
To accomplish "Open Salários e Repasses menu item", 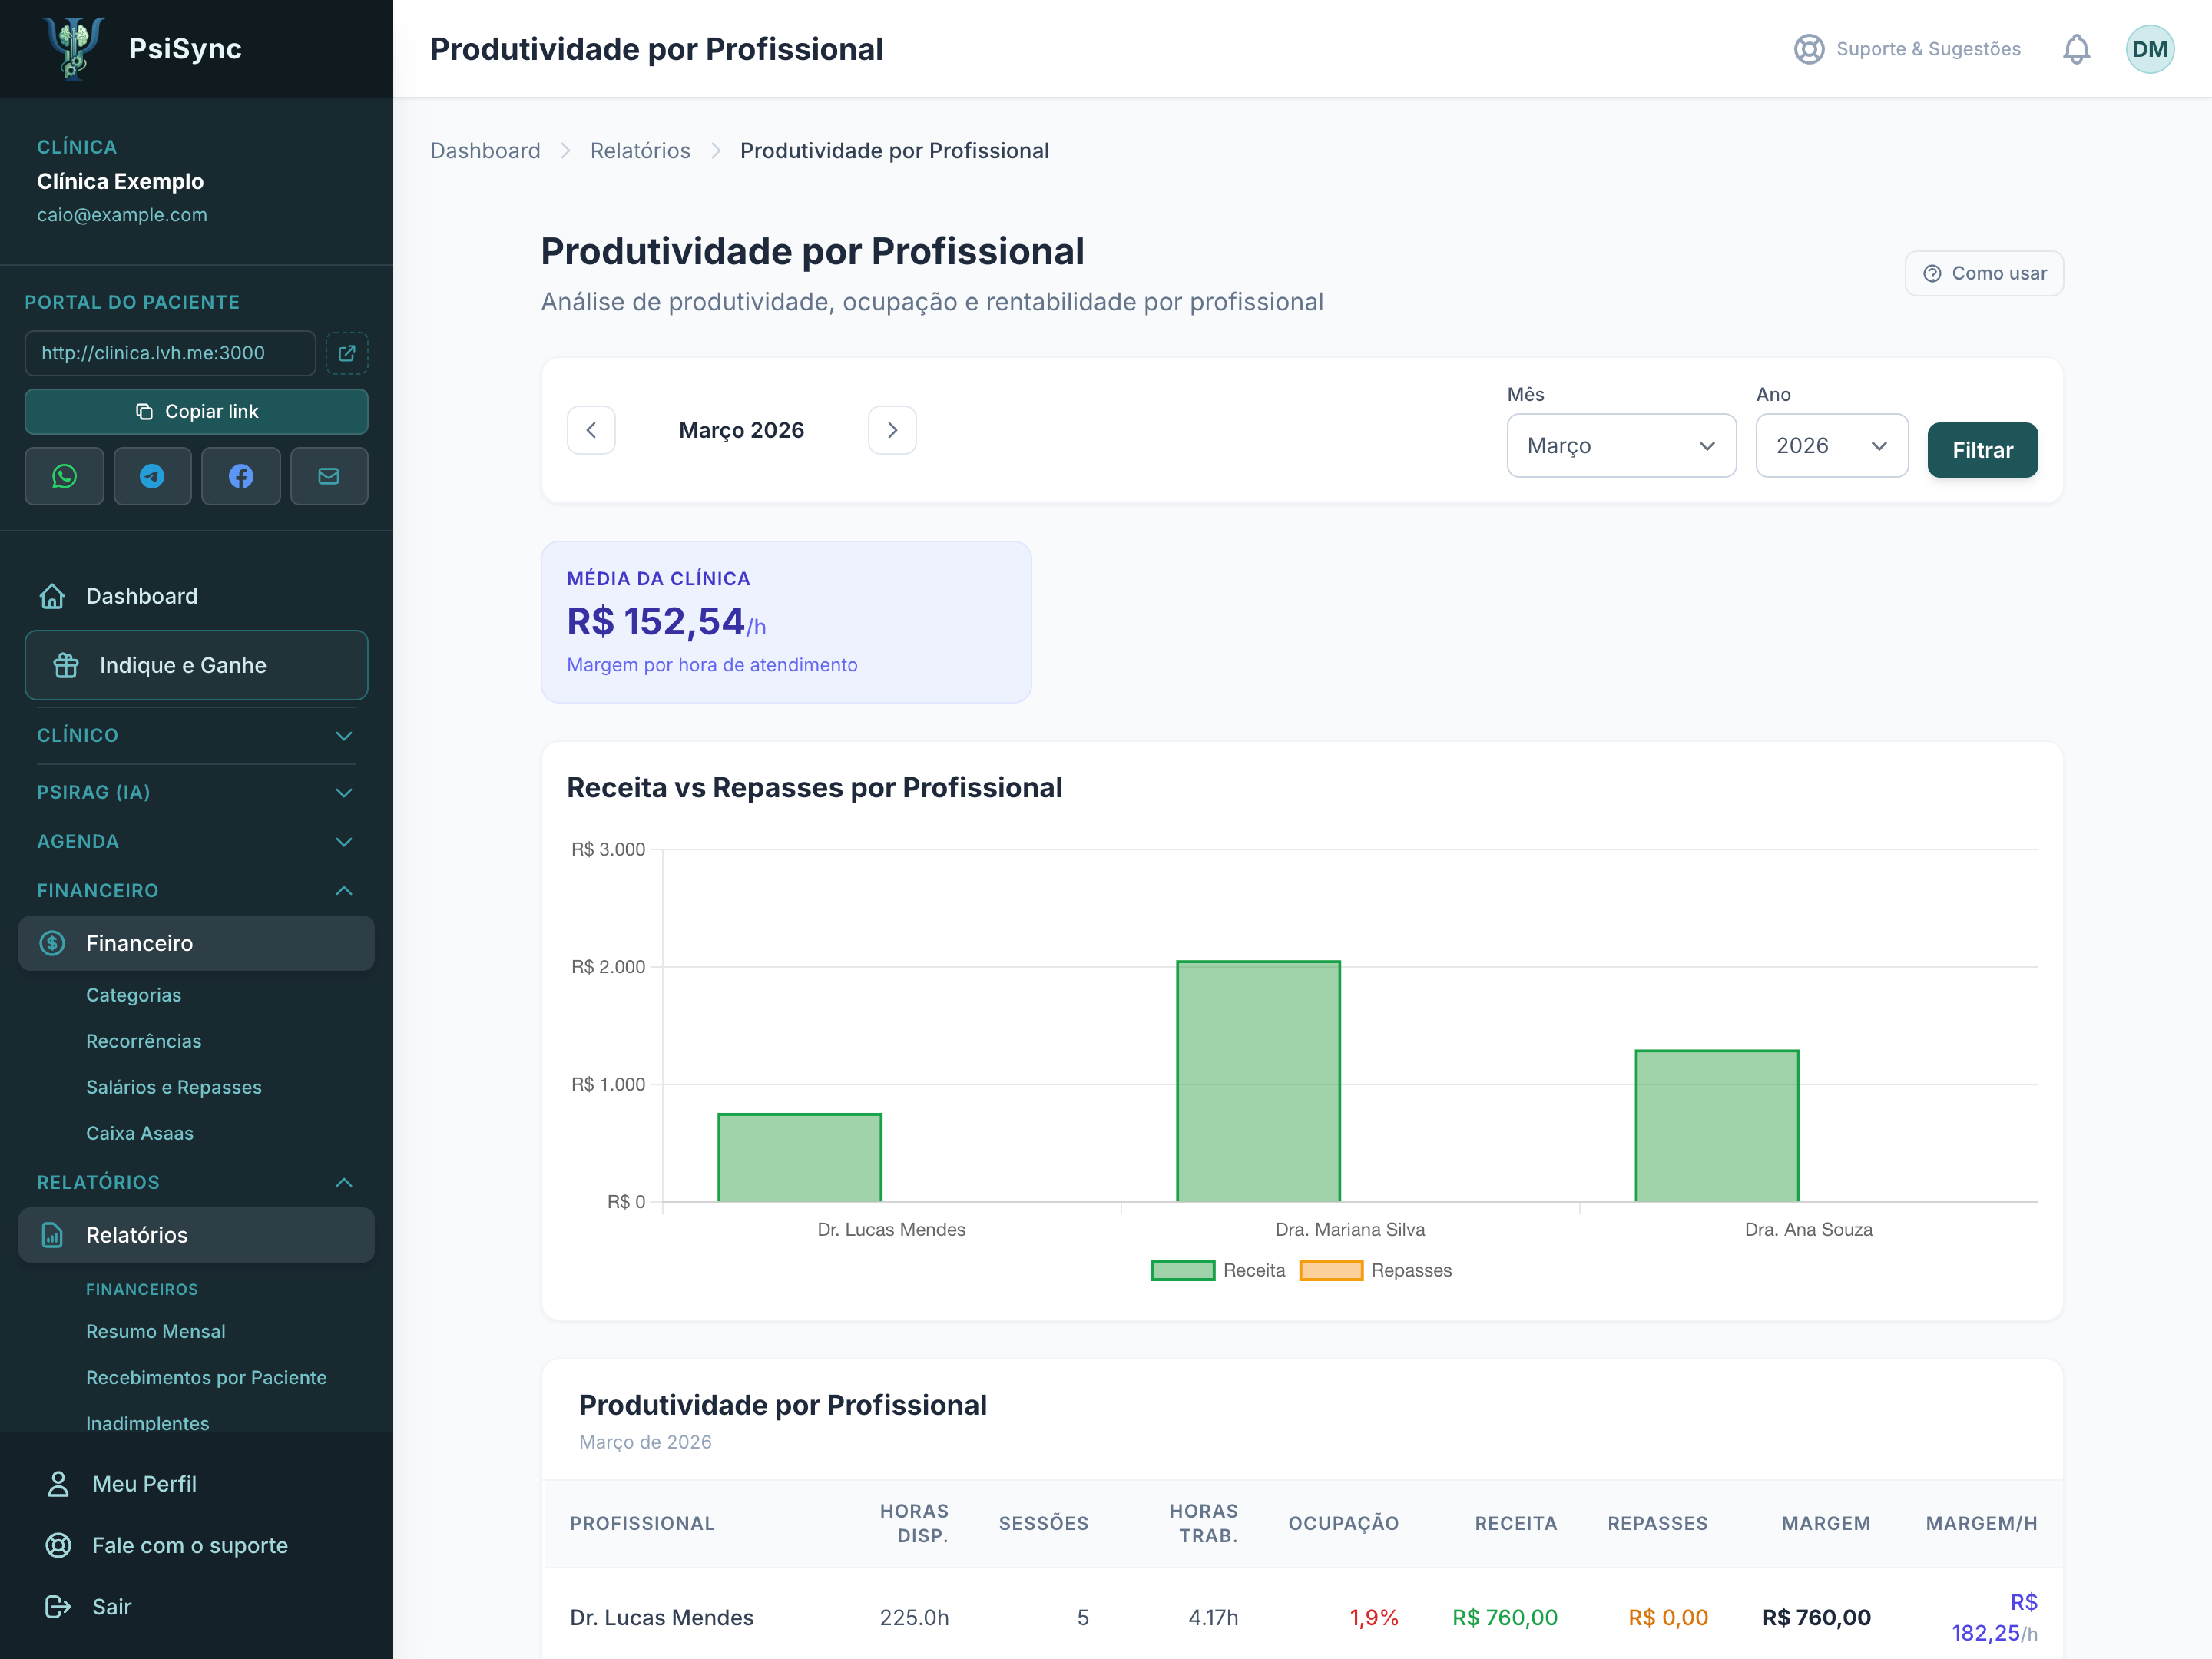I will (x=174, y=1087).
